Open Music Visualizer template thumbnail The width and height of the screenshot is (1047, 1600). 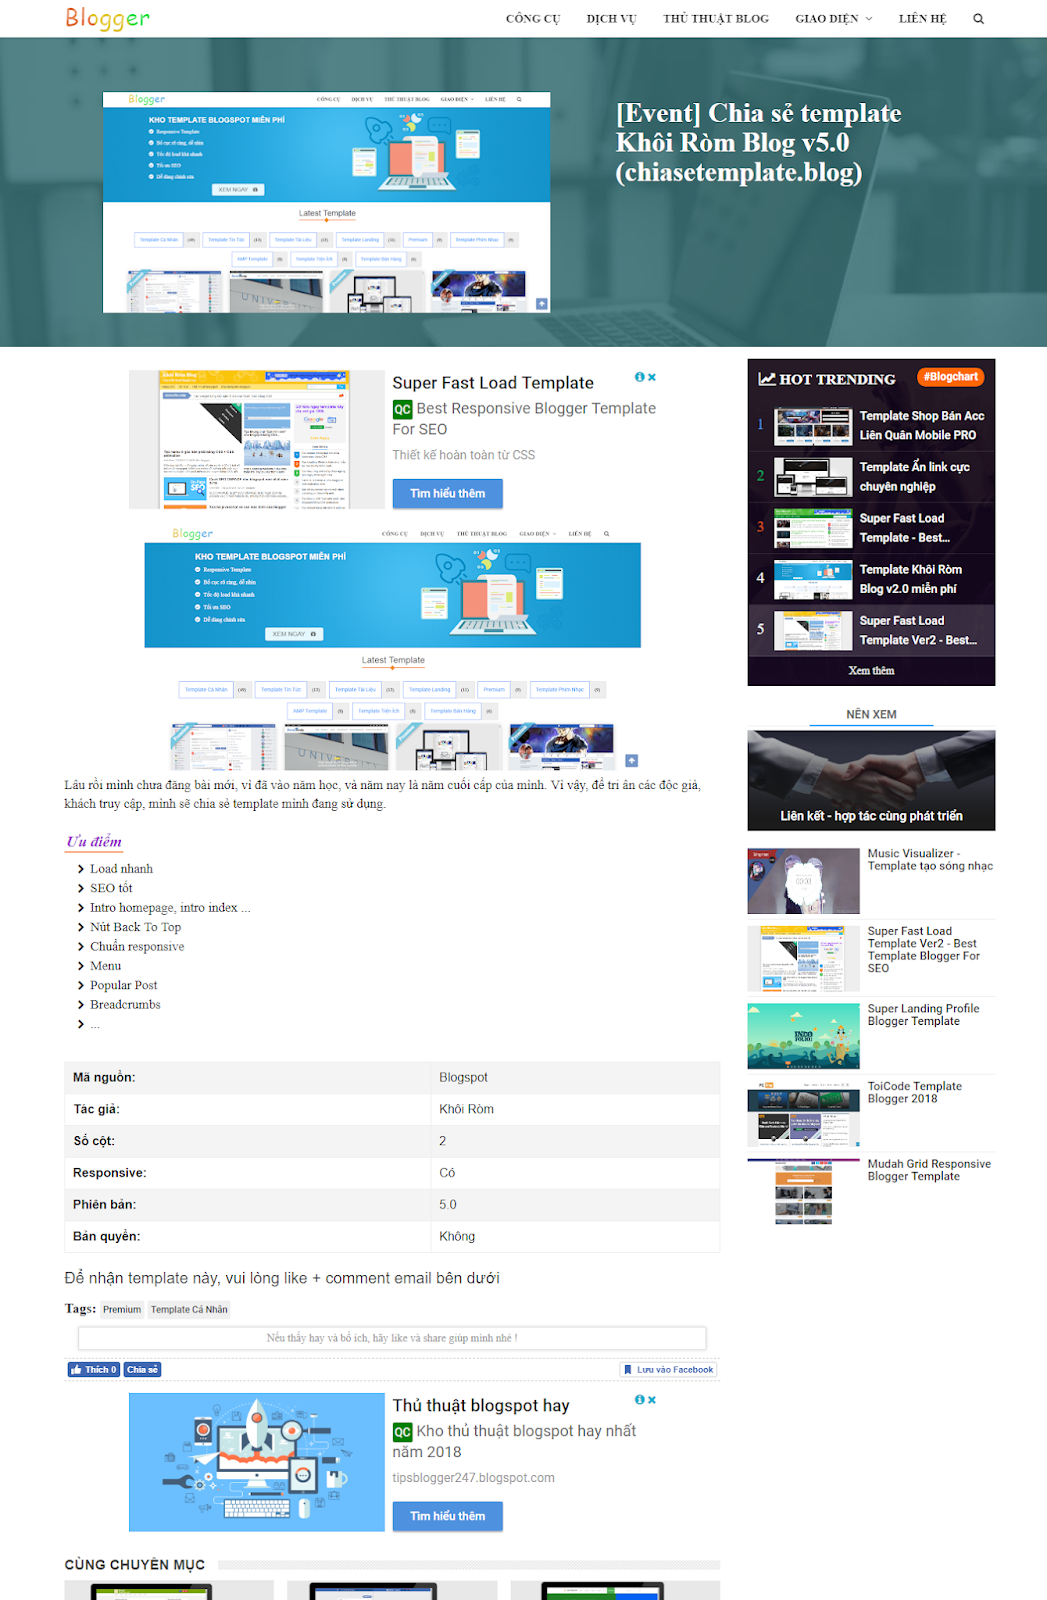click(803, 881)
